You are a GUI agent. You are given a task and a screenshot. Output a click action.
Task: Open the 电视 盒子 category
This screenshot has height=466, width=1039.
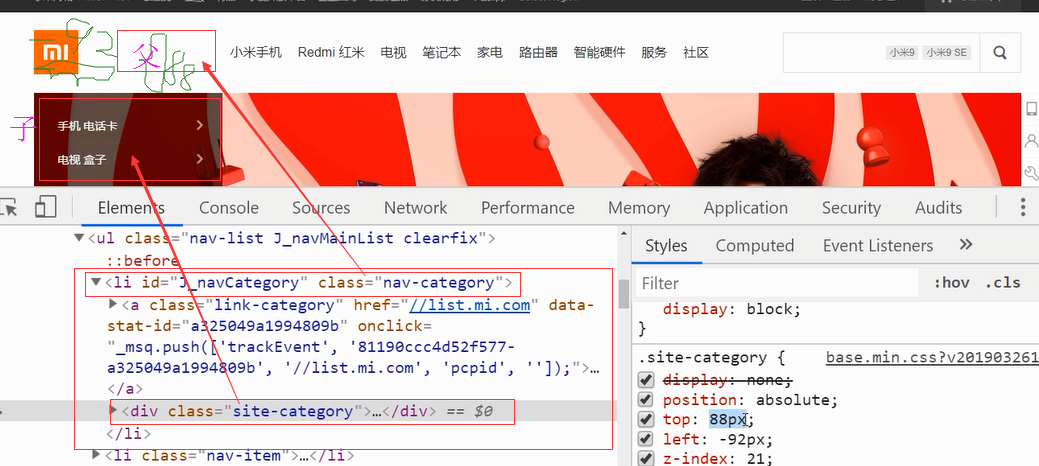coord(82,159)
